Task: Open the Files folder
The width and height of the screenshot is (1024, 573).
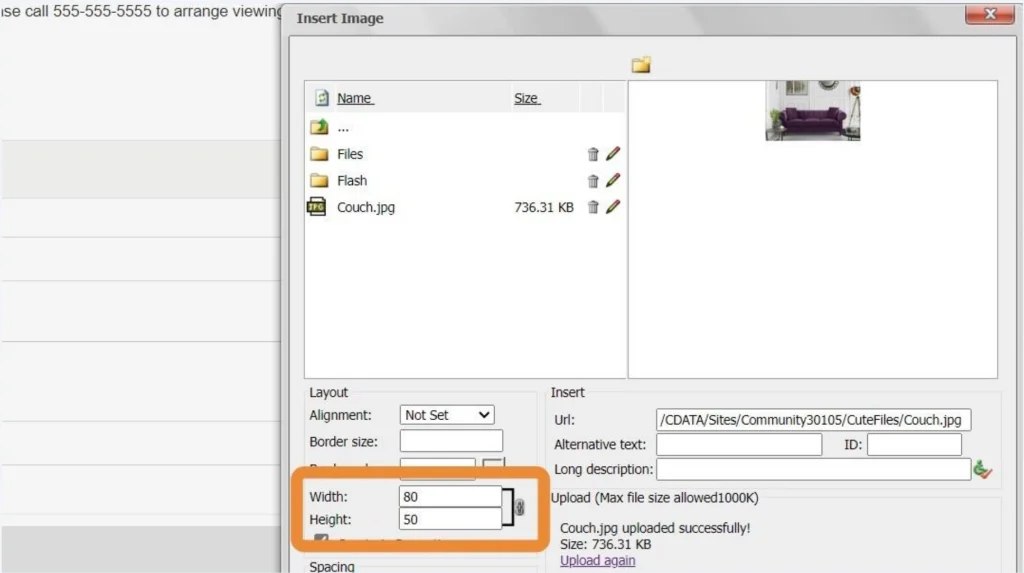Action: coord(350,154)
